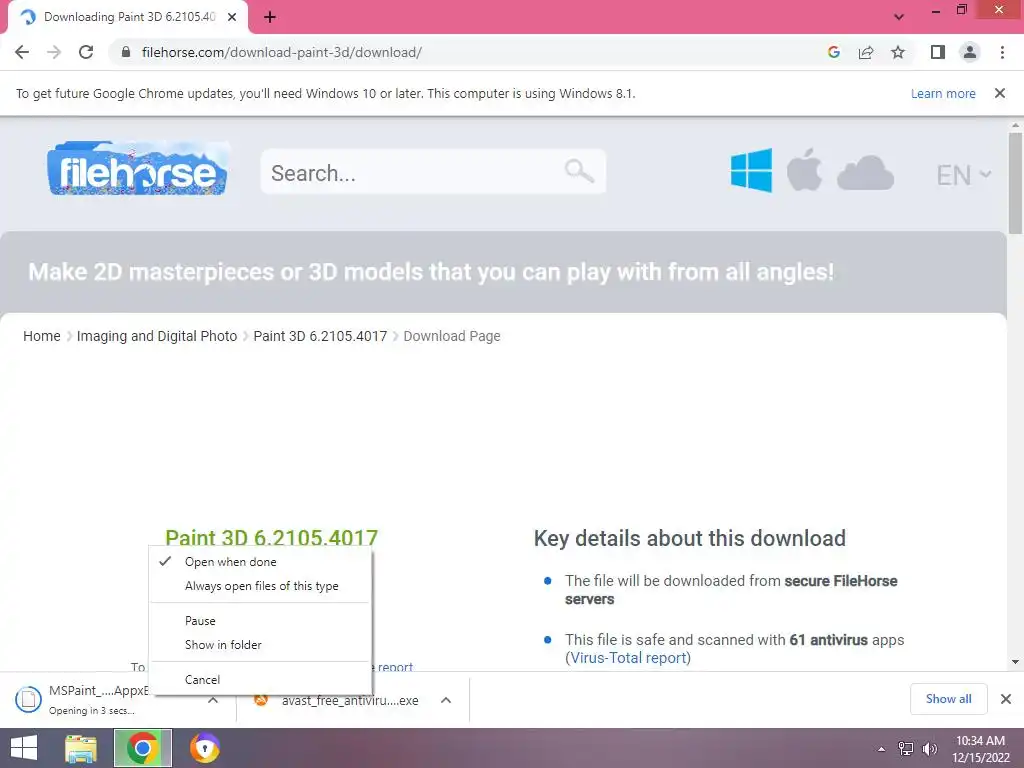Open the Windows Start button
This screenshot has width=1024, height=768.
tap(24, 748)
